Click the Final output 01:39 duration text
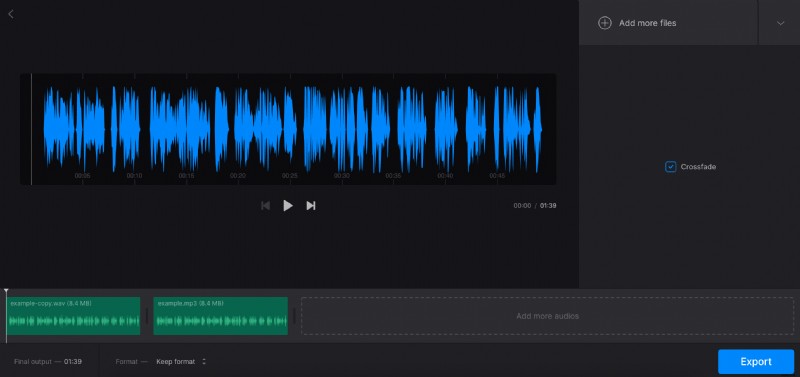 48,362
